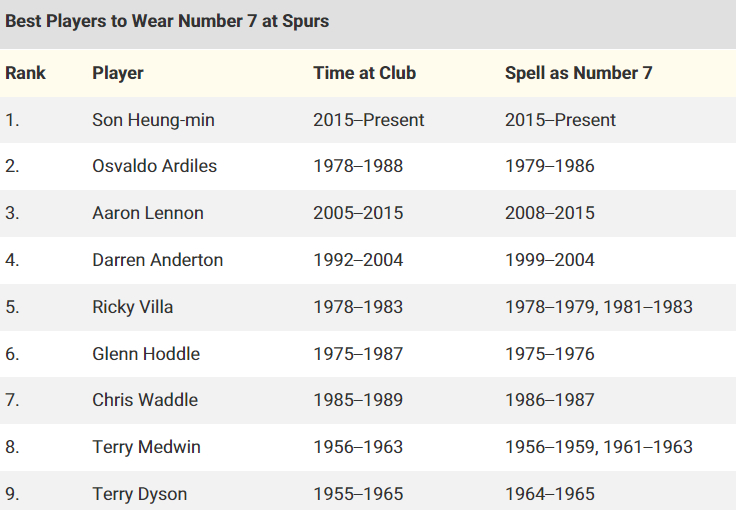Click Glenn Hoddle's player cell
Screen dimensions: 736x510
tap(146, 354)
